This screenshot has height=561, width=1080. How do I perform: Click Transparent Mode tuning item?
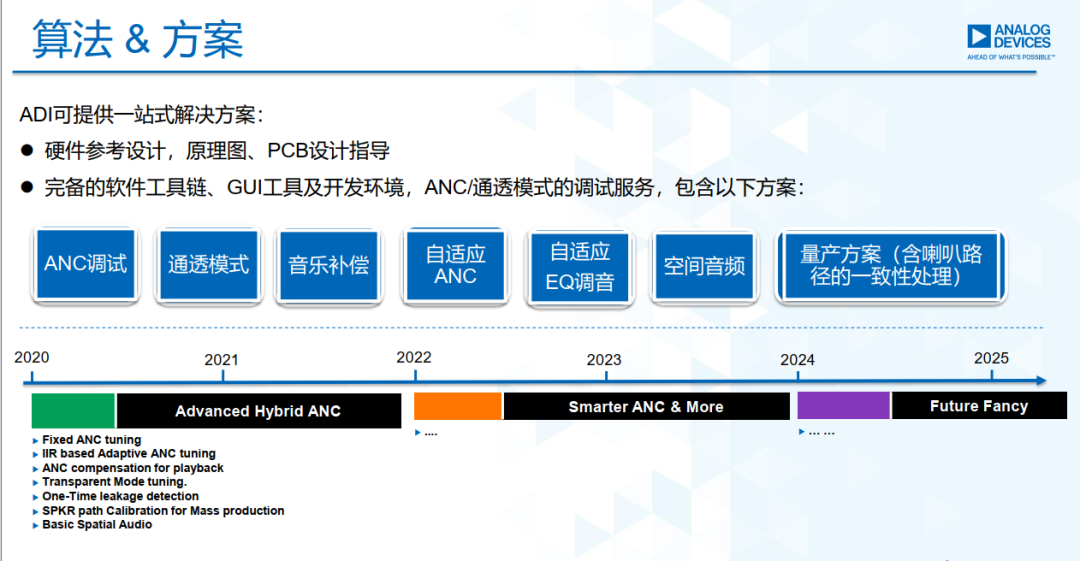coord(114,482)
